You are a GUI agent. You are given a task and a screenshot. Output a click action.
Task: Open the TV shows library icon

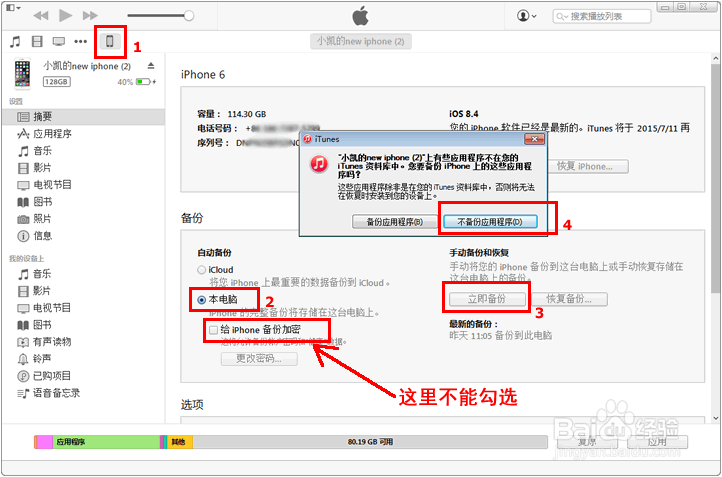pyautogui.click(x=59, y=42)
